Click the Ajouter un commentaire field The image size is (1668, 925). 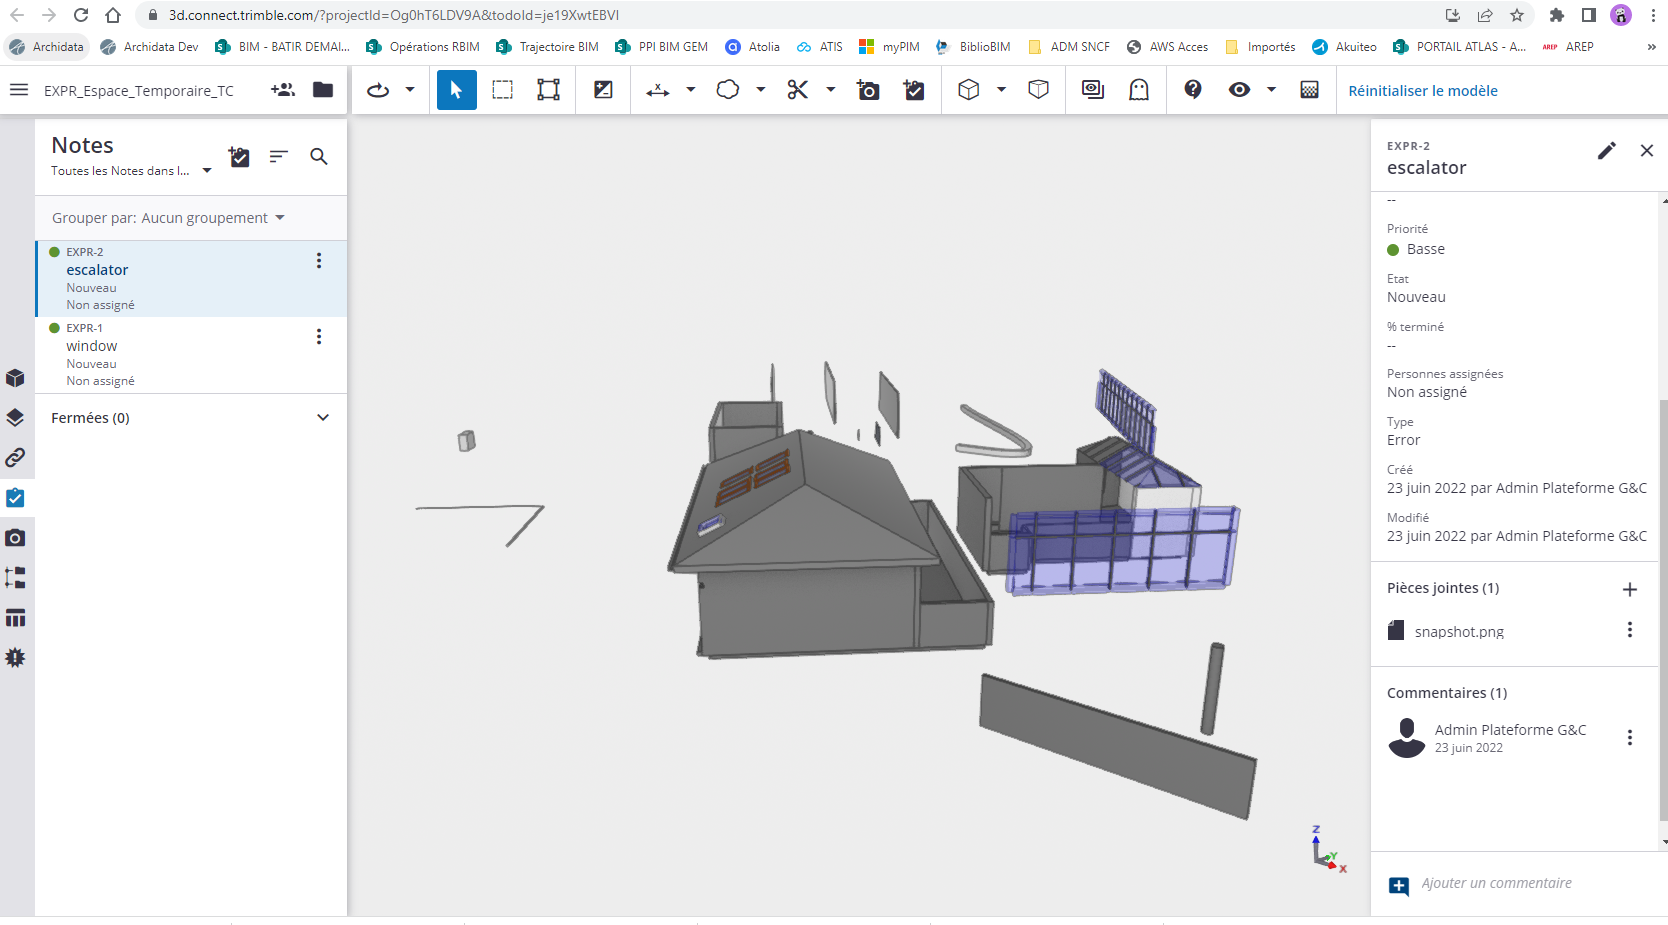pyautogui.click(x=1496, y=883)
